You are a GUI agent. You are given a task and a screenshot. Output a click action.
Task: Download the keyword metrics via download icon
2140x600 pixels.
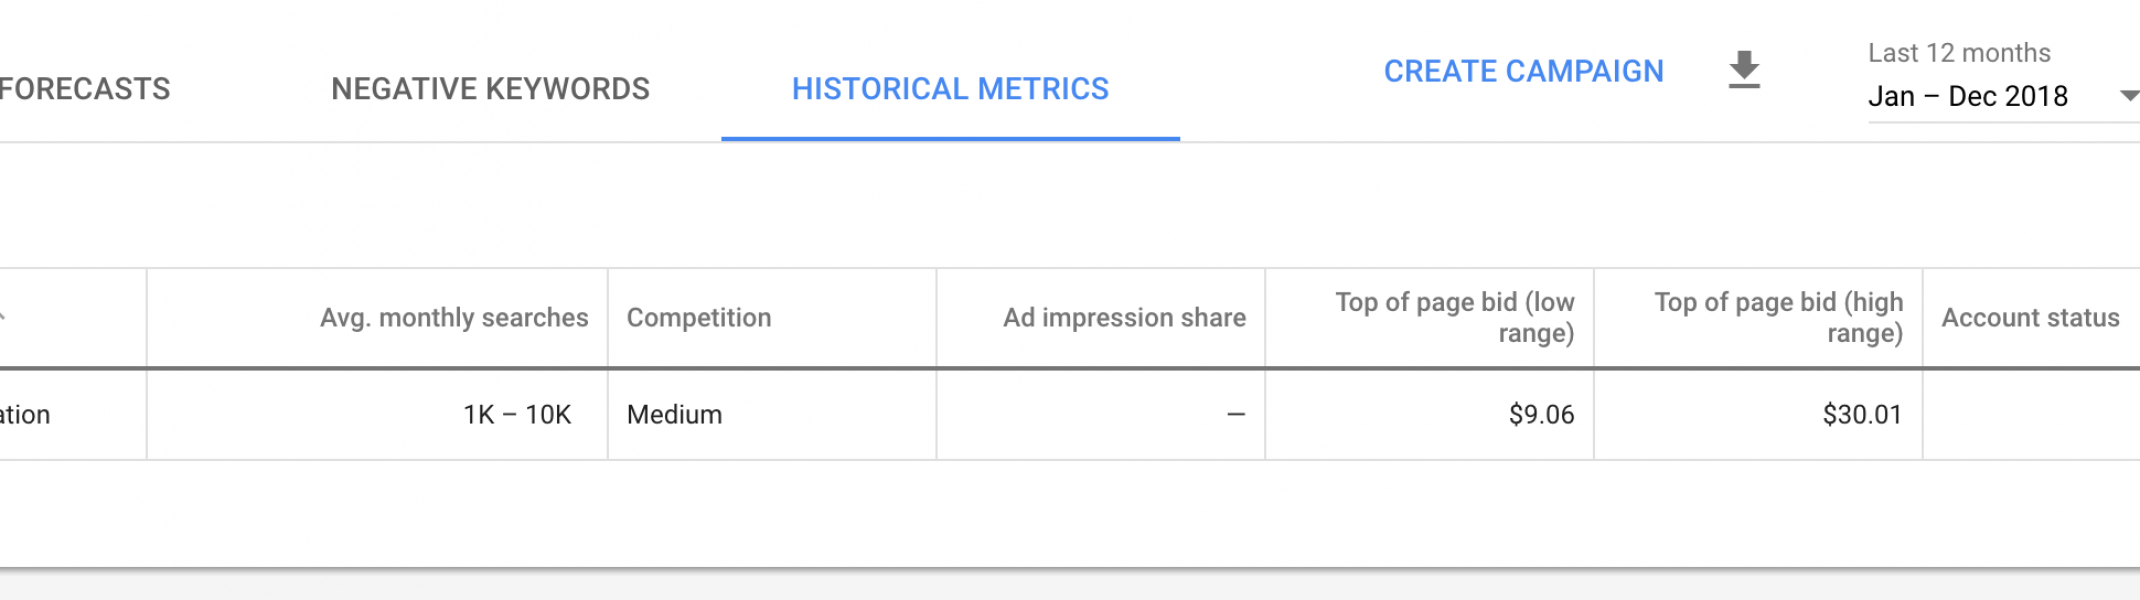(x=1744, y=70)
